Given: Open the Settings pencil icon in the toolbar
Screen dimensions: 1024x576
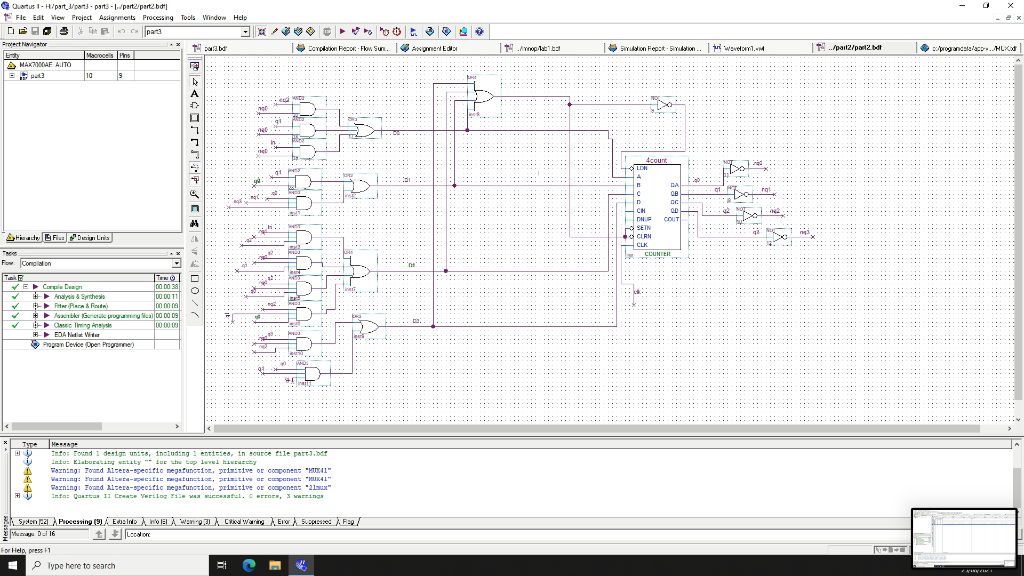Looking at the screenshot, I should (274, 31).
